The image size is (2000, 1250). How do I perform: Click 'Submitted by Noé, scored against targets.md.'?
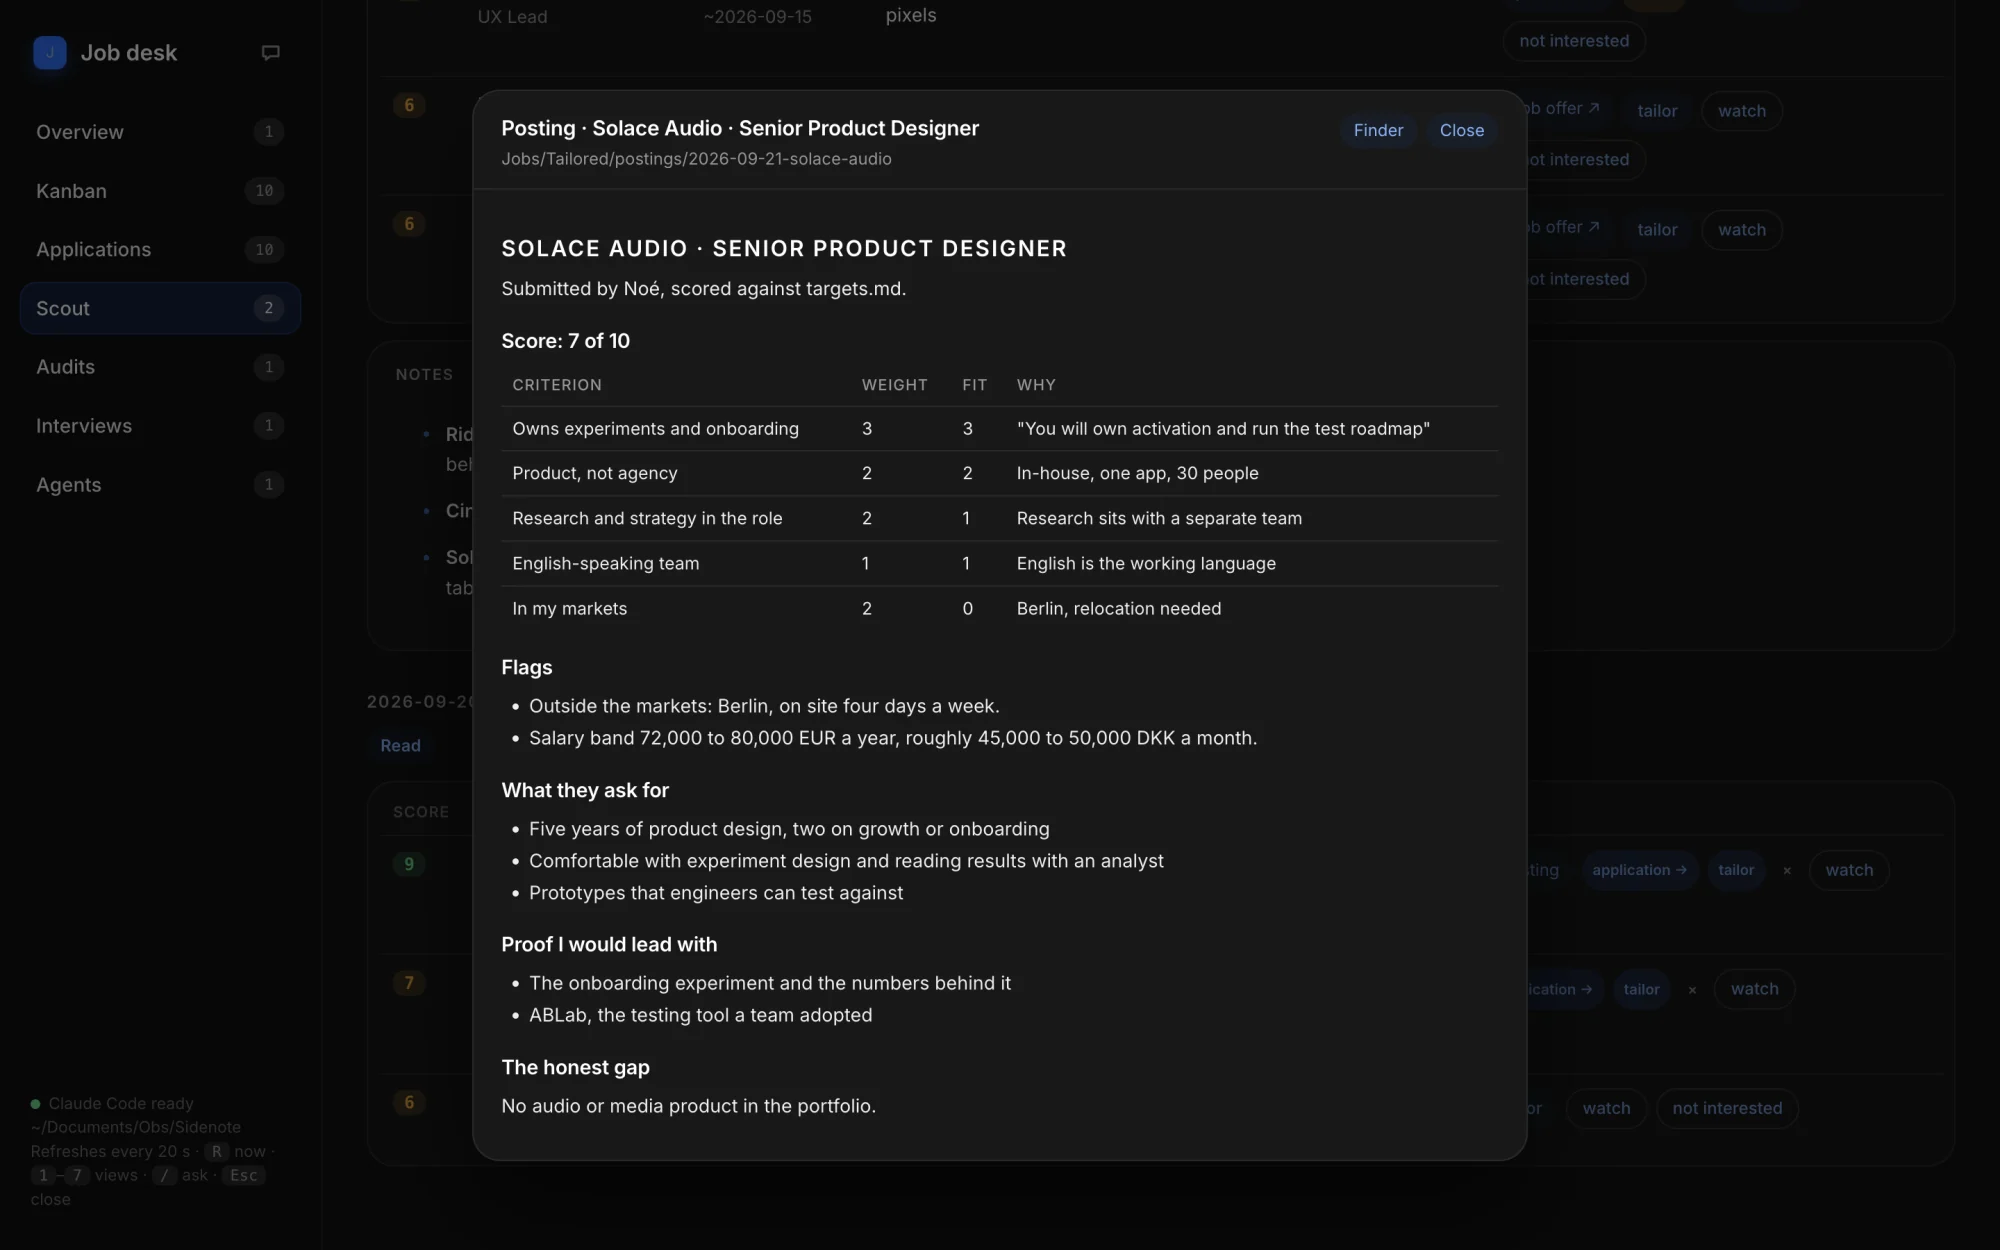point(703,289)
